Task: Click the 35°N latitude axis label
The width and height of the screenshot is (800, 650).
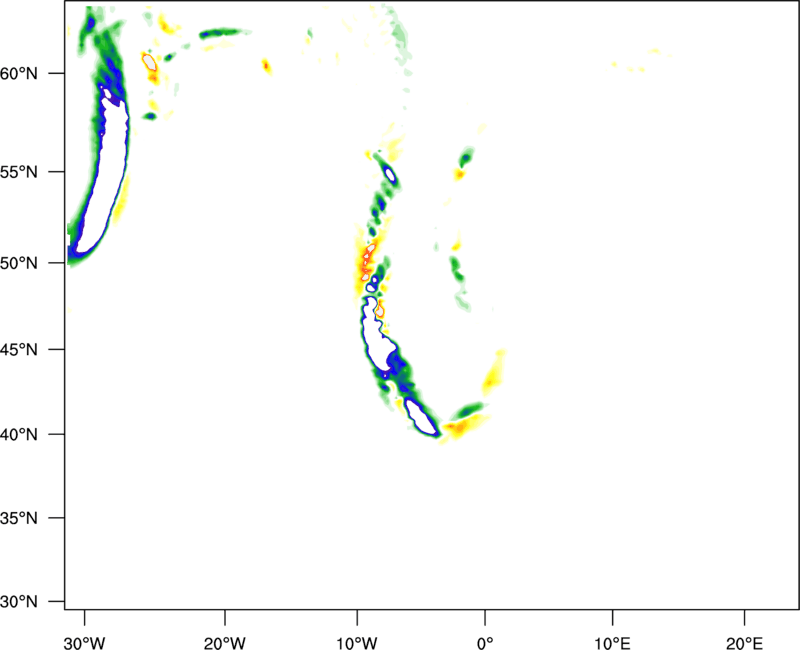Action: 19,518
